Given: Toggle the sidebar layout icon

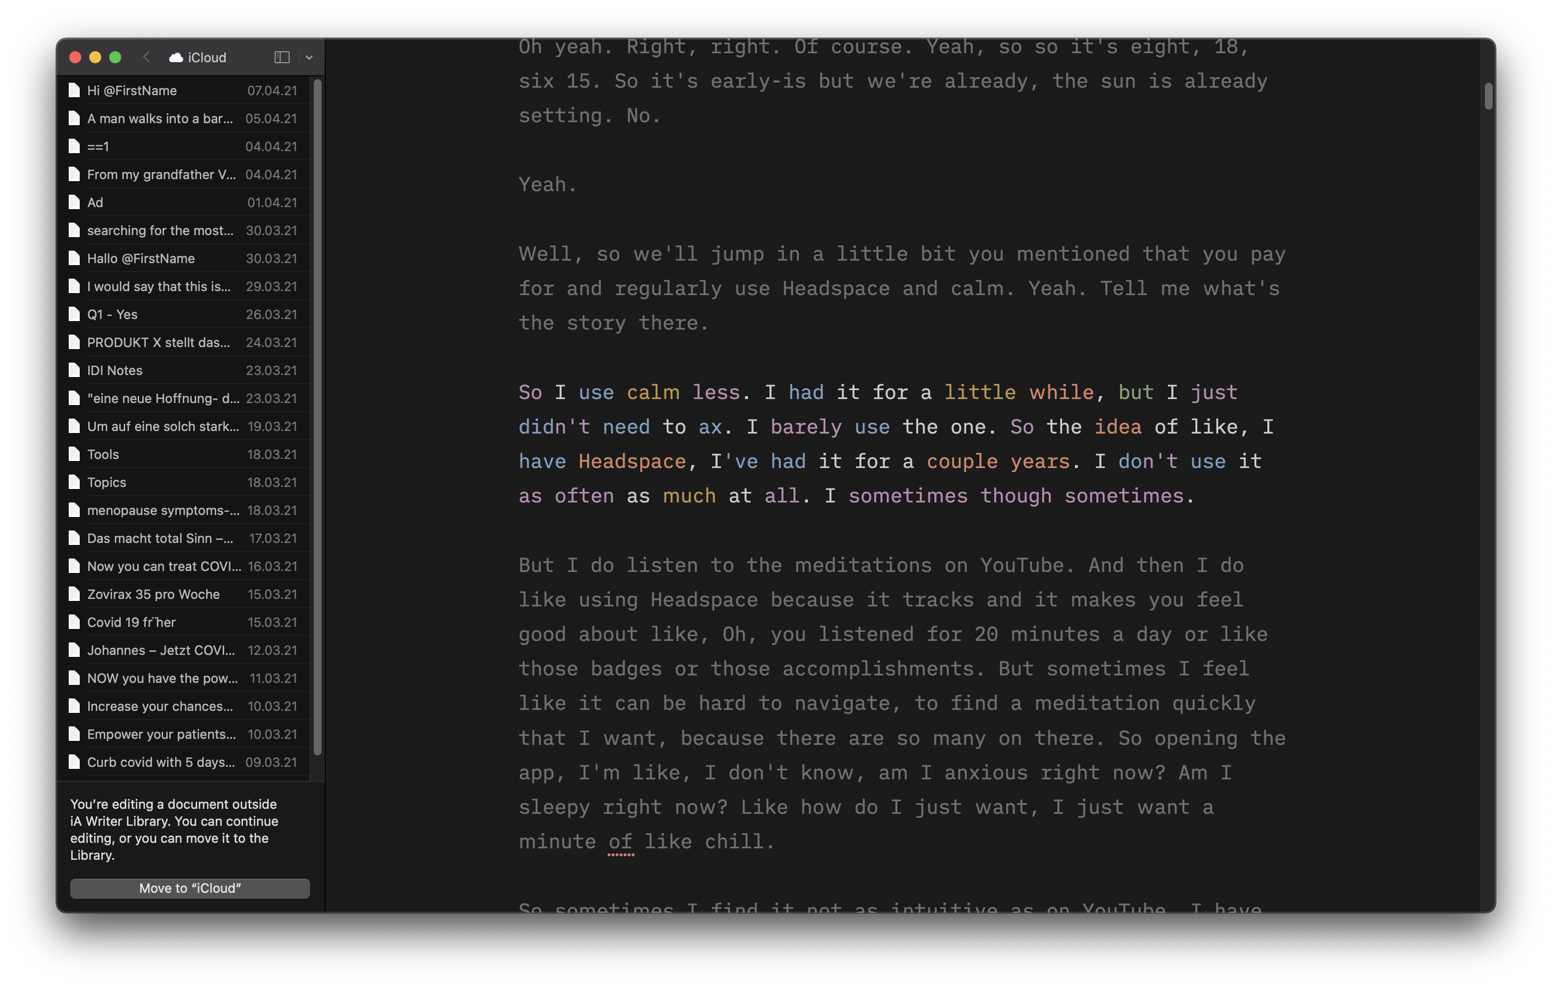Looking at the screenshot, I should [282, 57].
